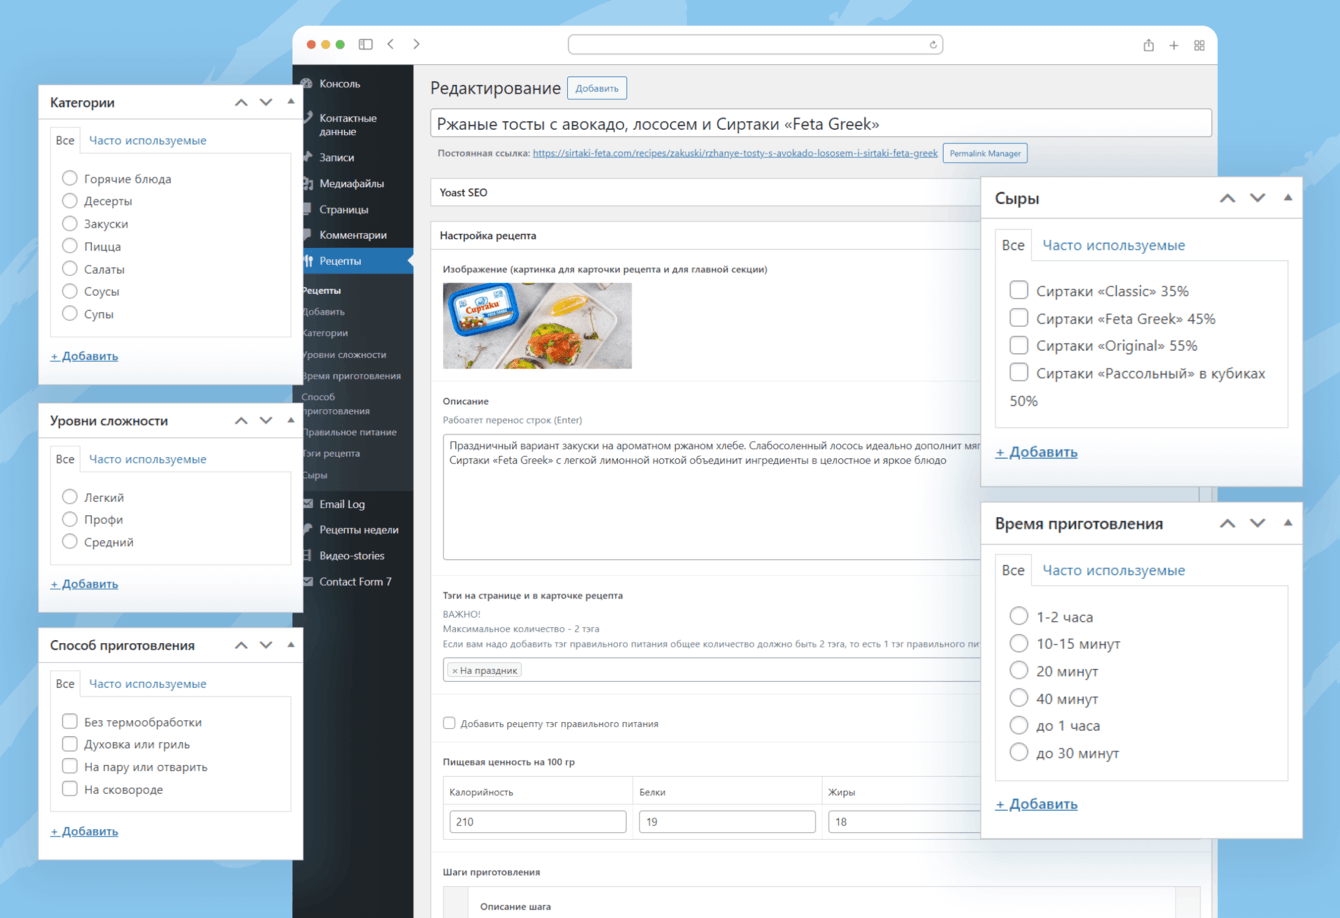Follow the recipe permalink URL
1340x918 pixels.
coord(735,153)
